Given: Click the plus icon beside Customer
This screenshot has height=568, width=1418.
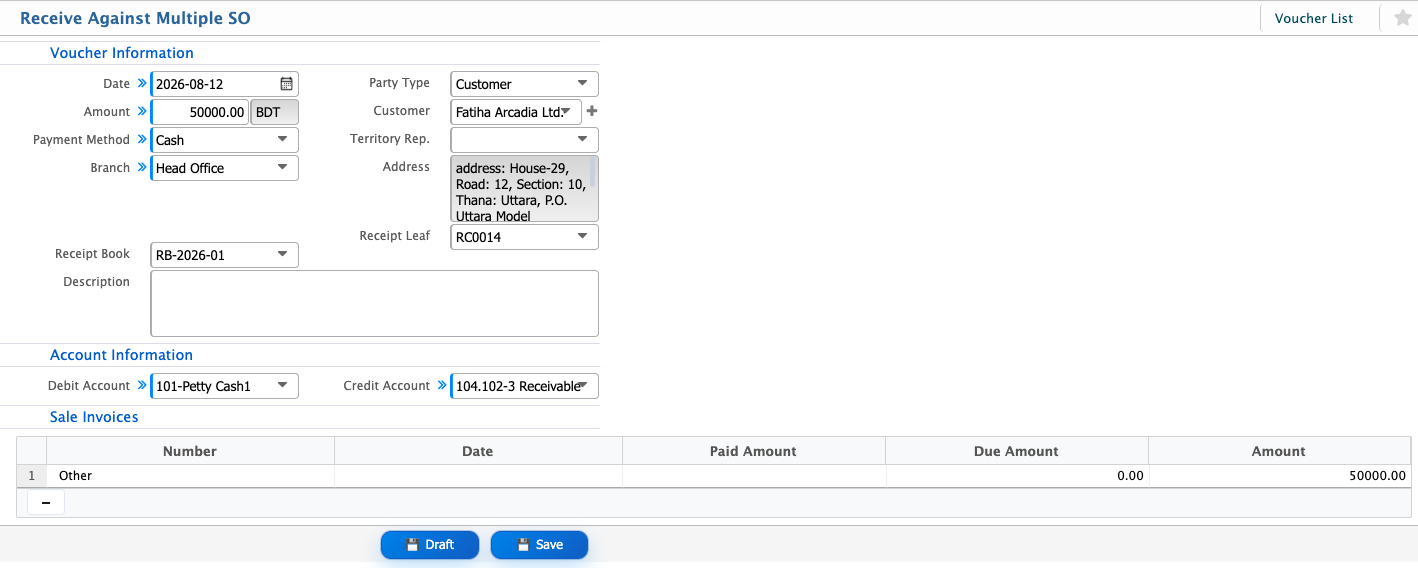Looking at the screenshot, I should pyautogui.click(x=592, y=111).
